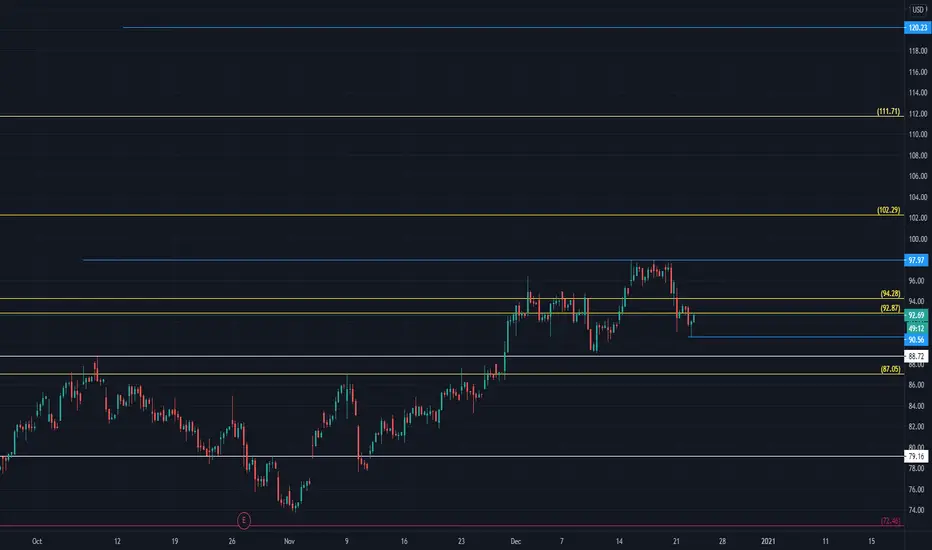Click the 84.00 price scale value

(x=916, y=406)
